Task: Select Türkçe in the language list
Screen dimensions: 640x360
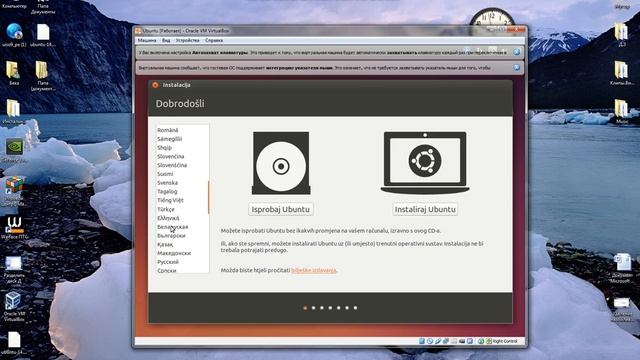Action: pyautogui.click(x=166, y=209)
